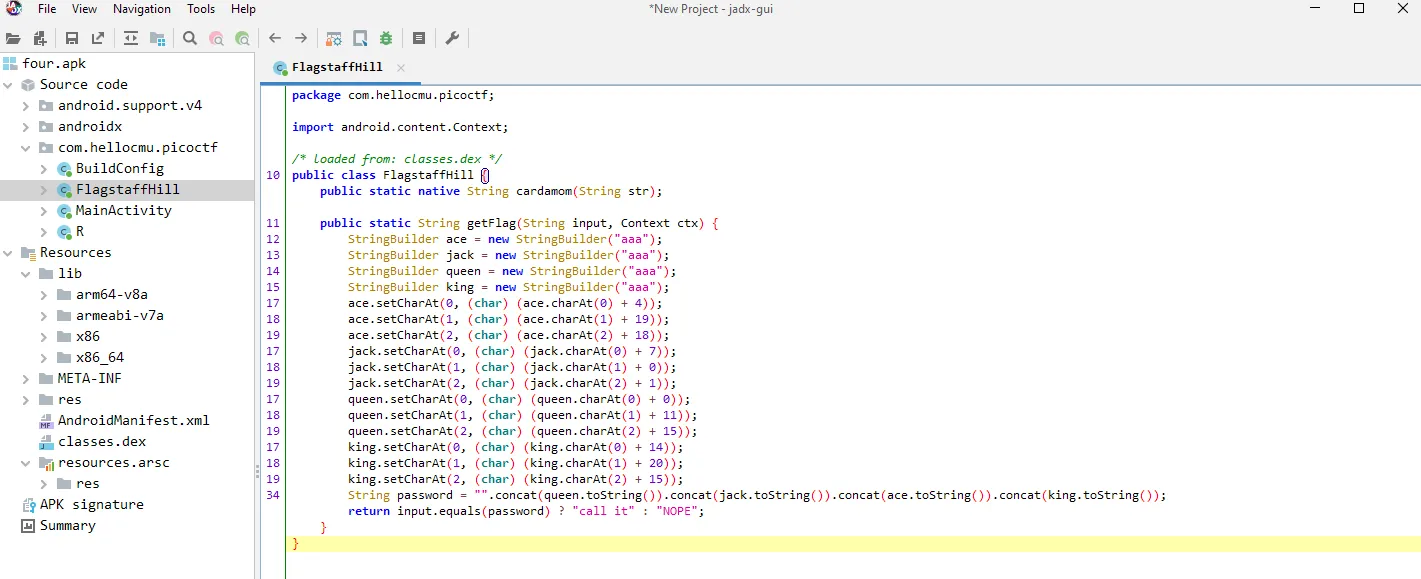This screenshot has height=579, width=1421.
Task: Click the Add files toolbar icon
Action: 40,38
